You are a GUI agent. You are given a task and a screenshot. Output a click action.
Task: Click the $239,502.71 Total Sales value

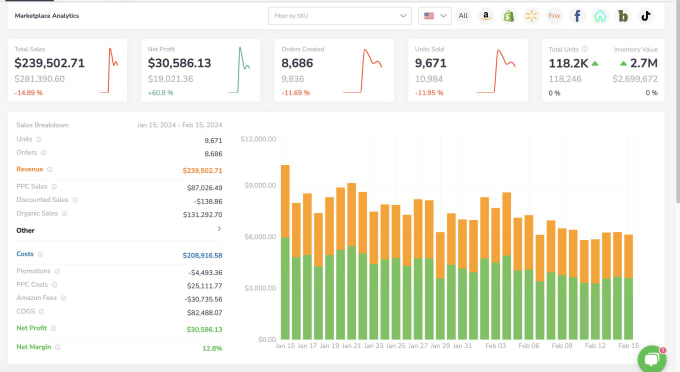pos(49,63)
